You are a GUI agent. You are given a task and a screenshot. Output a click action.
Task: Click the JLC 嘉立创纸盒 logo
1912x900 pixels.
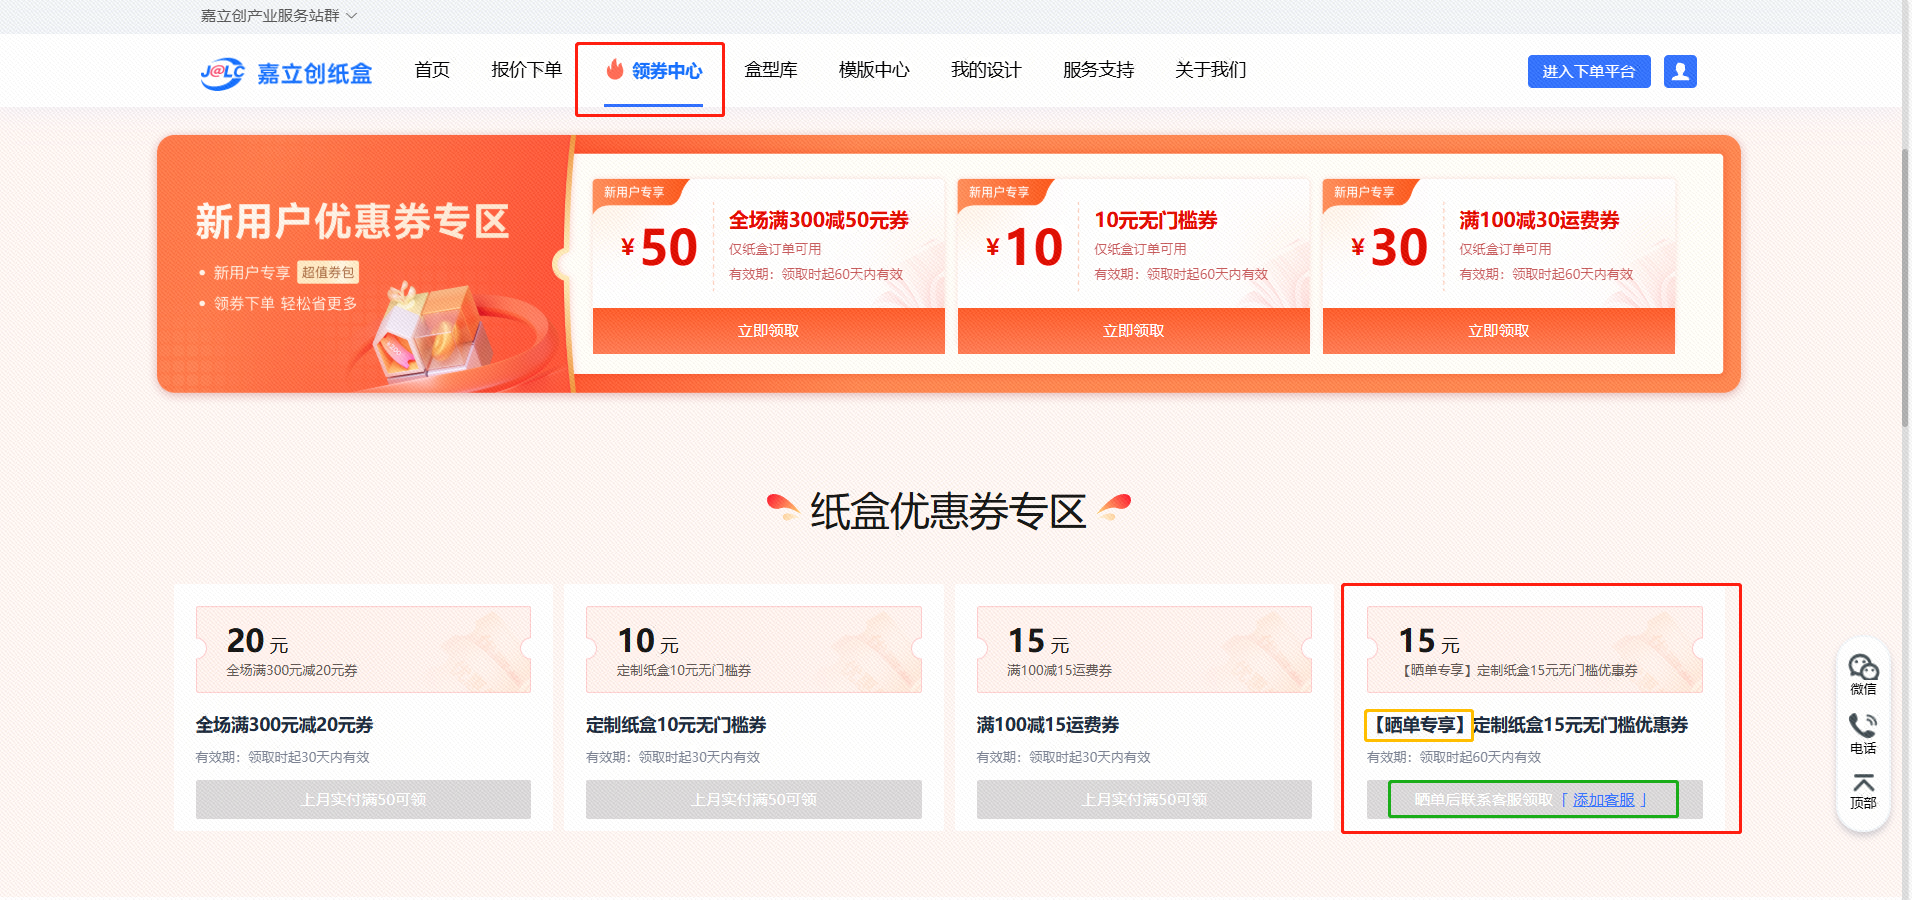tap(286, 73)
